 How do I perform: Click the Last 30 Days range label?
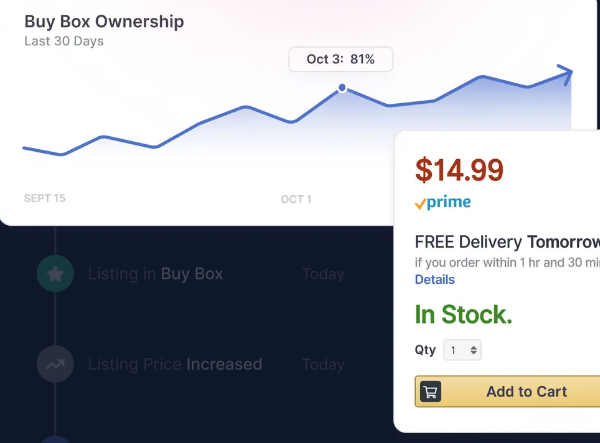tap(64, 42)
